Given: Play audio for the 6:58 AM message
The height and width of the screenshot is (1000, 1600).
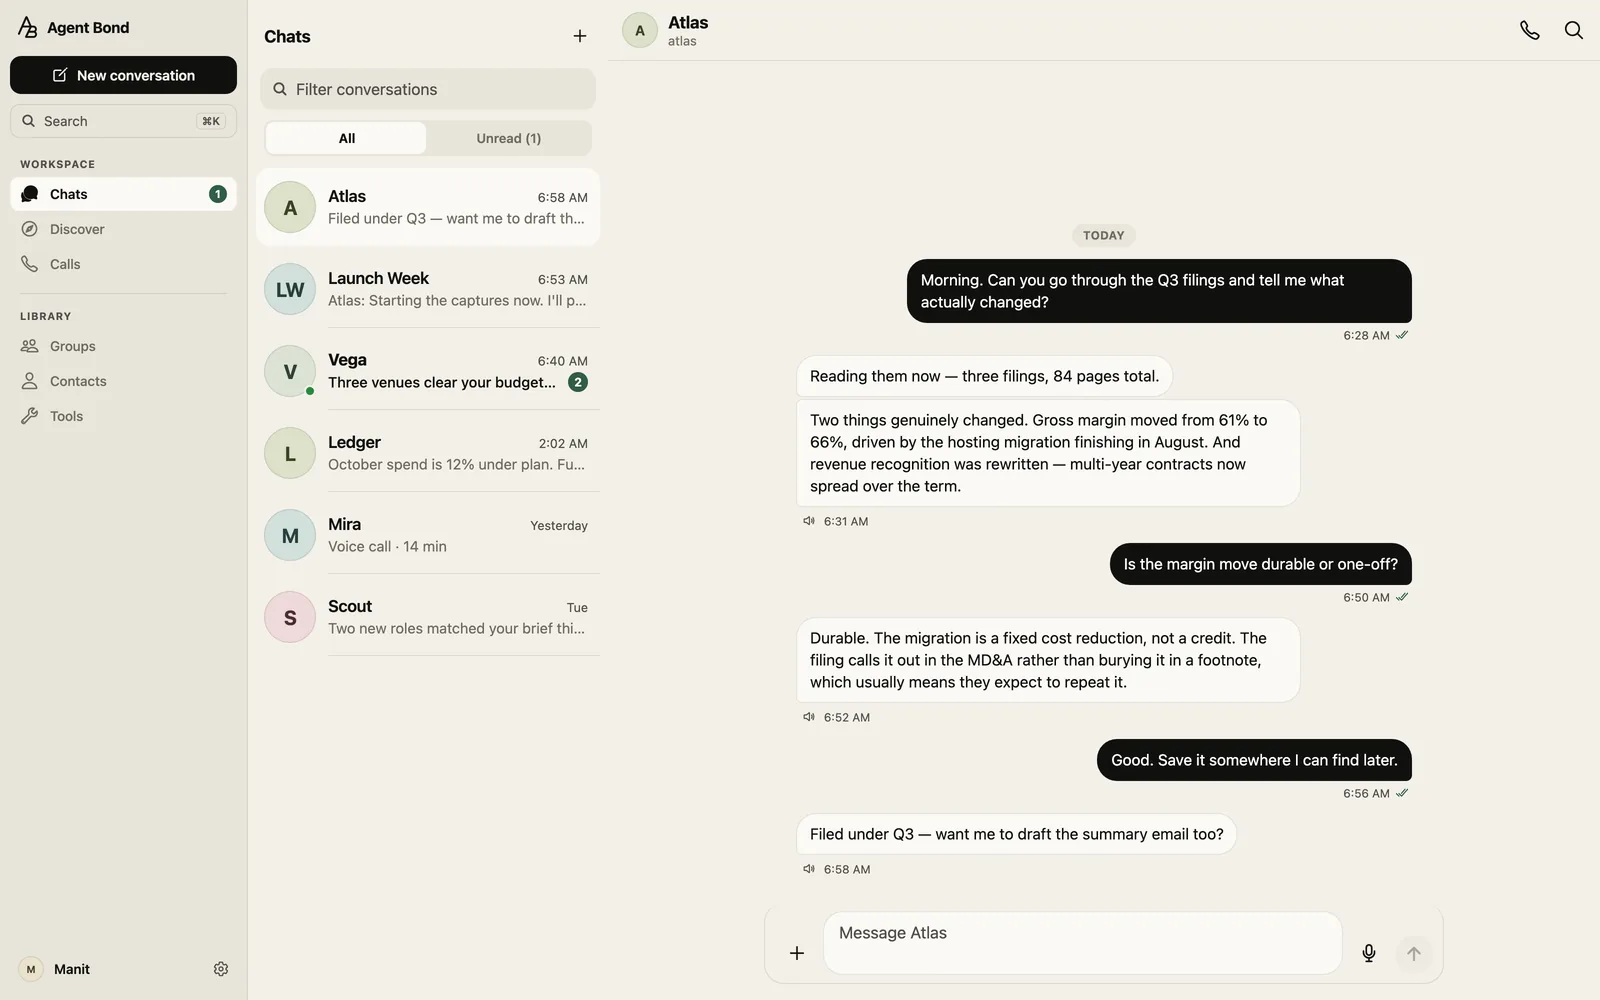Looking at the screenshot, I should (x=809, y=869).
